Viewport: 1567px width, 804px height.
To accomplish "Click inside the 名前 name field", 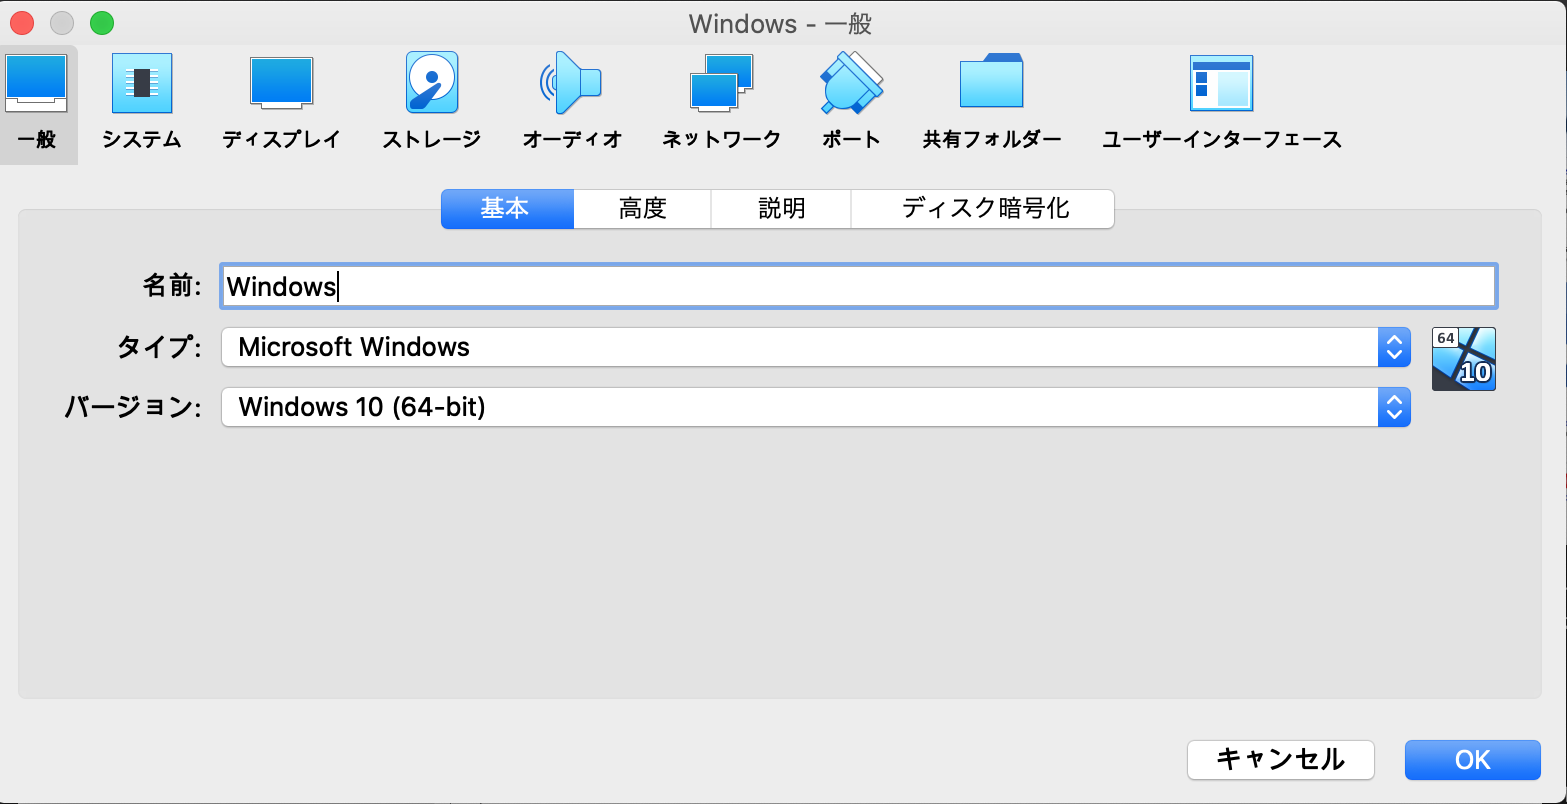I will 700,286.
